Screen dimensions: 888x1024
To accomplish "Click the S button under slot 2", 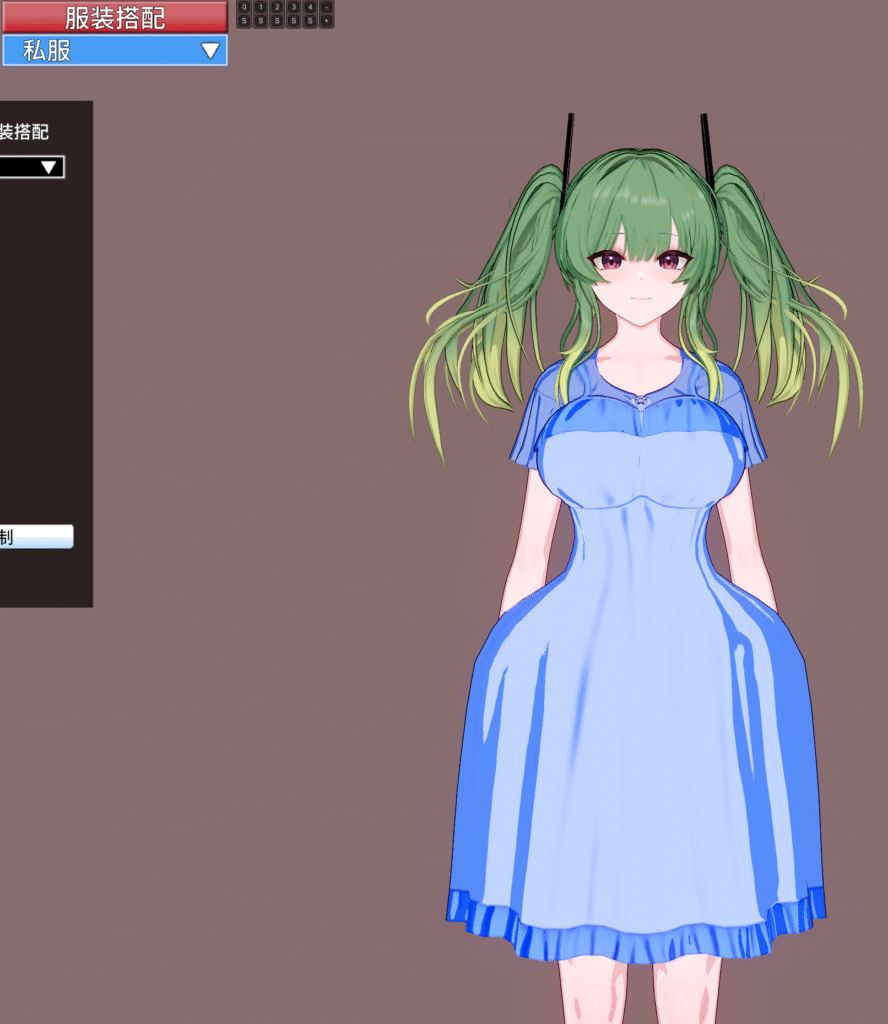I will [277, 21].
